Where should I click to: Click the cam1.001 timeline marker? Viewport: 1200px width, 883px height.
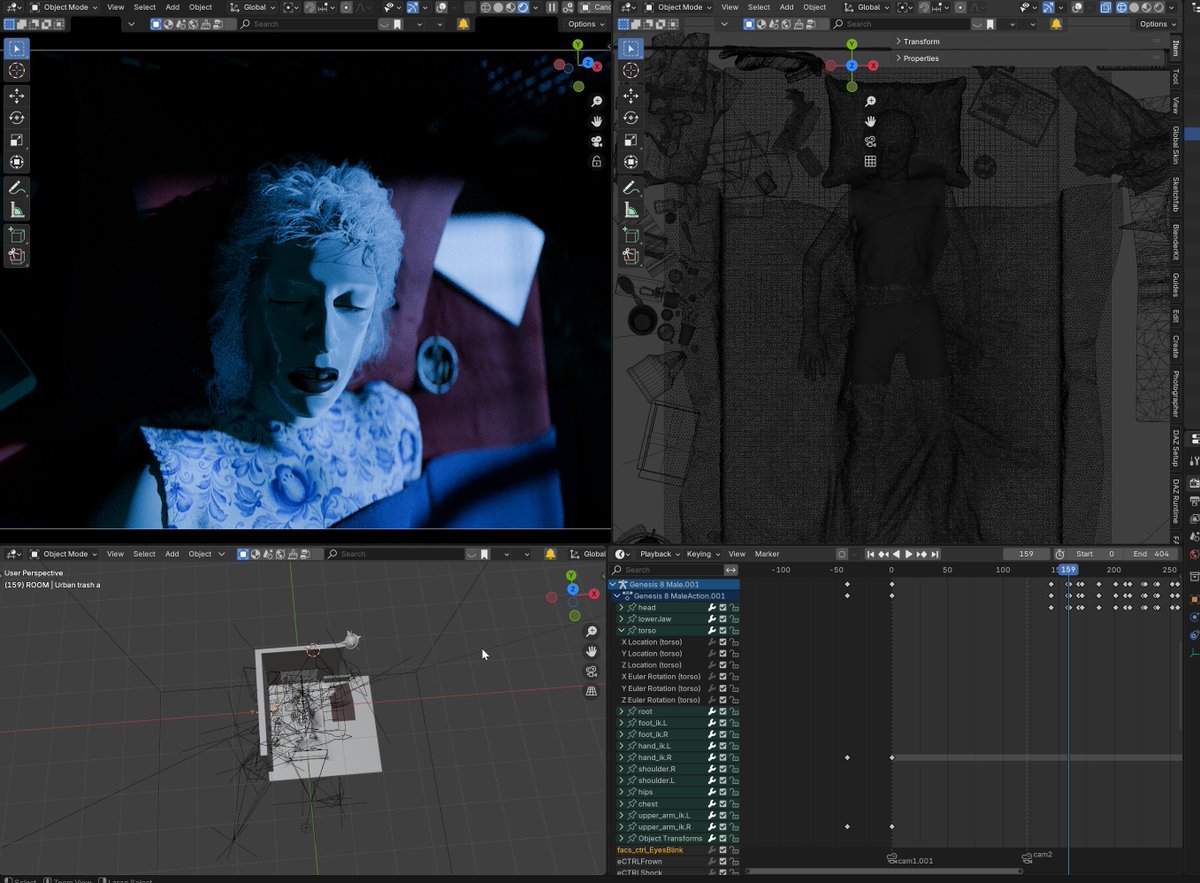pos(909,859)
